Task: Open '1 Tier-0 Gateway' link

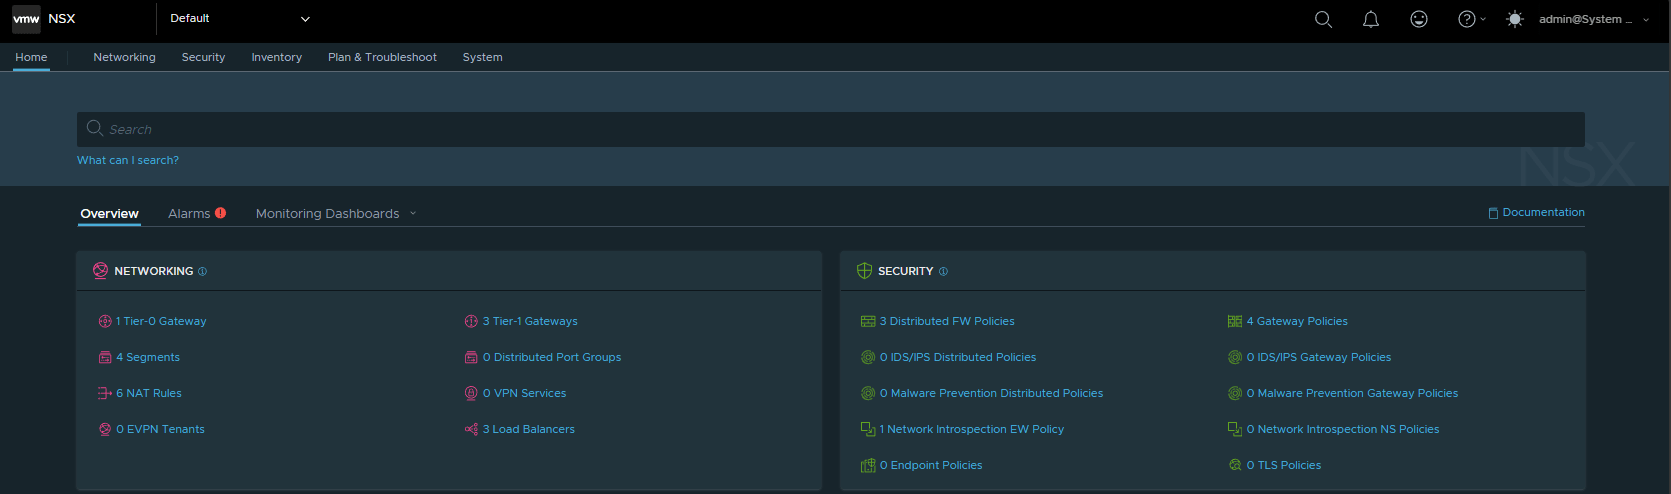Action: click(x=161, y=321)
